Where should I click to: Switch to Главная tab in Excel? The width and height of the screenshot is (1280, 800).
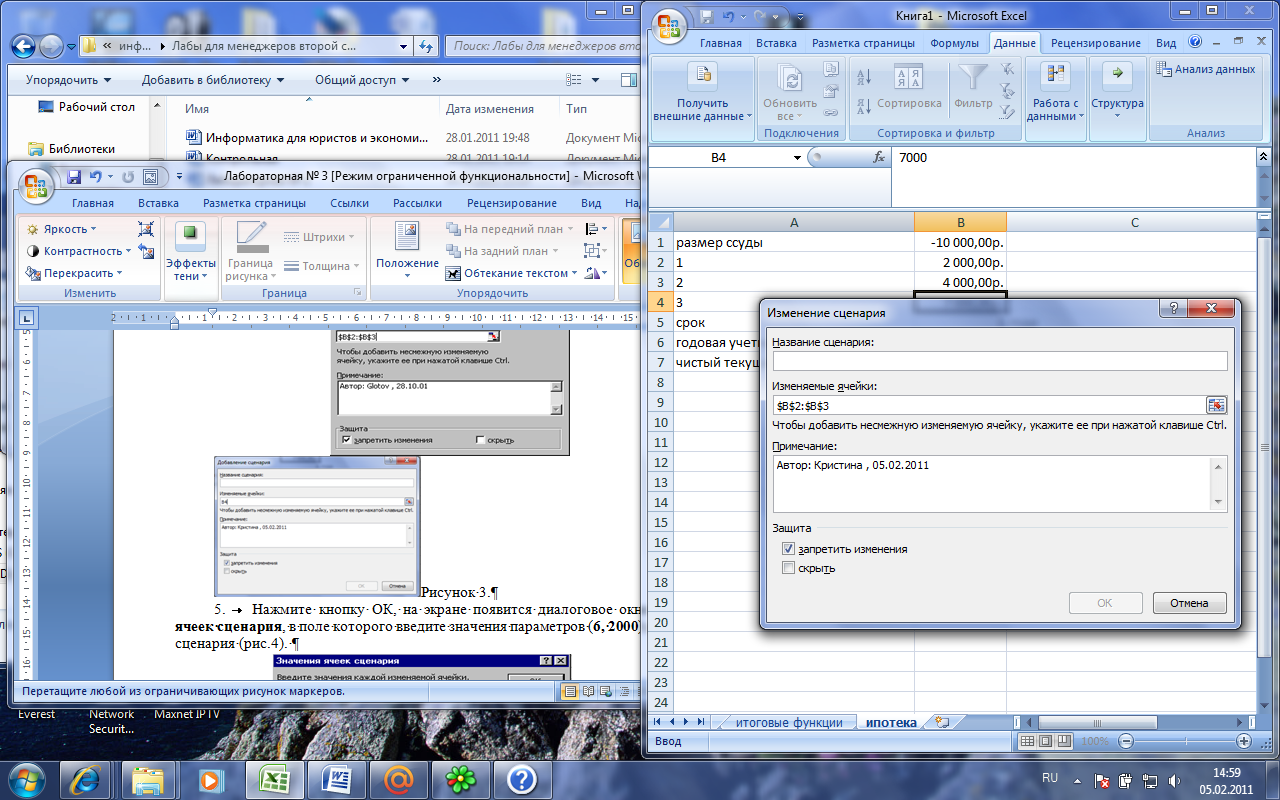point(721,43)
